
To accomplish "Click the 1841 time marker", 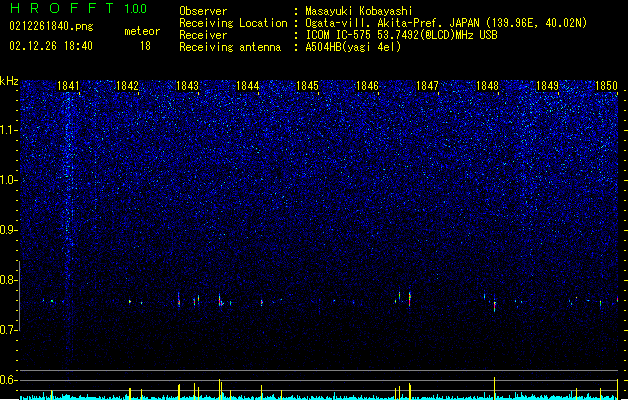I will [68, 86].
